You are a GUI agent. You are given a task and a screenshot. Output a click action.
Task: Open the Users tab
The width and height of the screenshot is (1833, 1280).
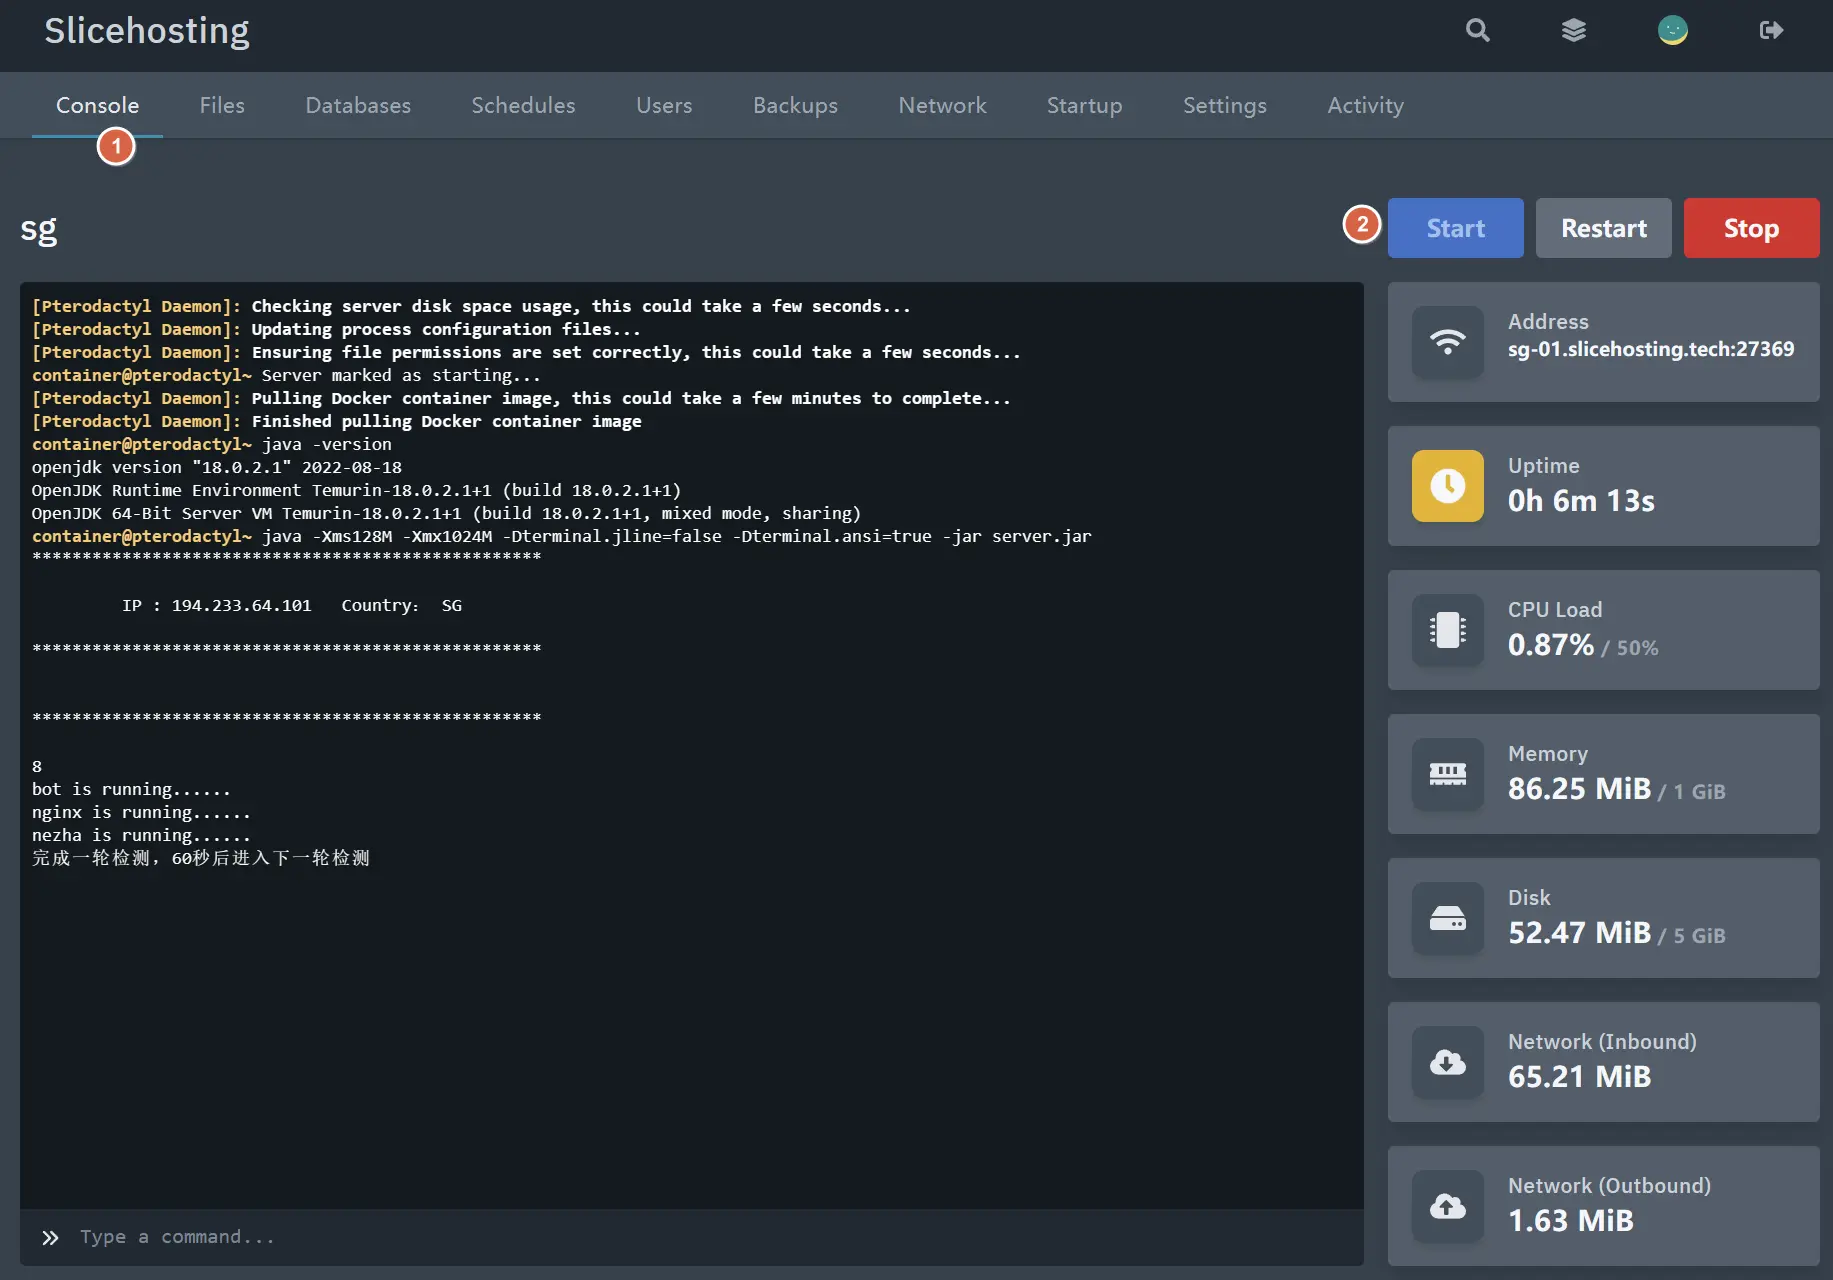tap(664, 105)
